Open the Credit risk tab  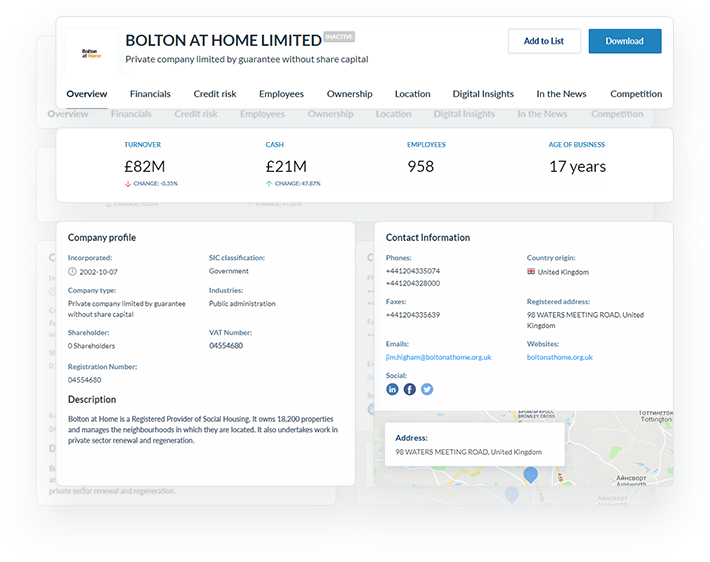pyautogui.click(x=215, y=94)
